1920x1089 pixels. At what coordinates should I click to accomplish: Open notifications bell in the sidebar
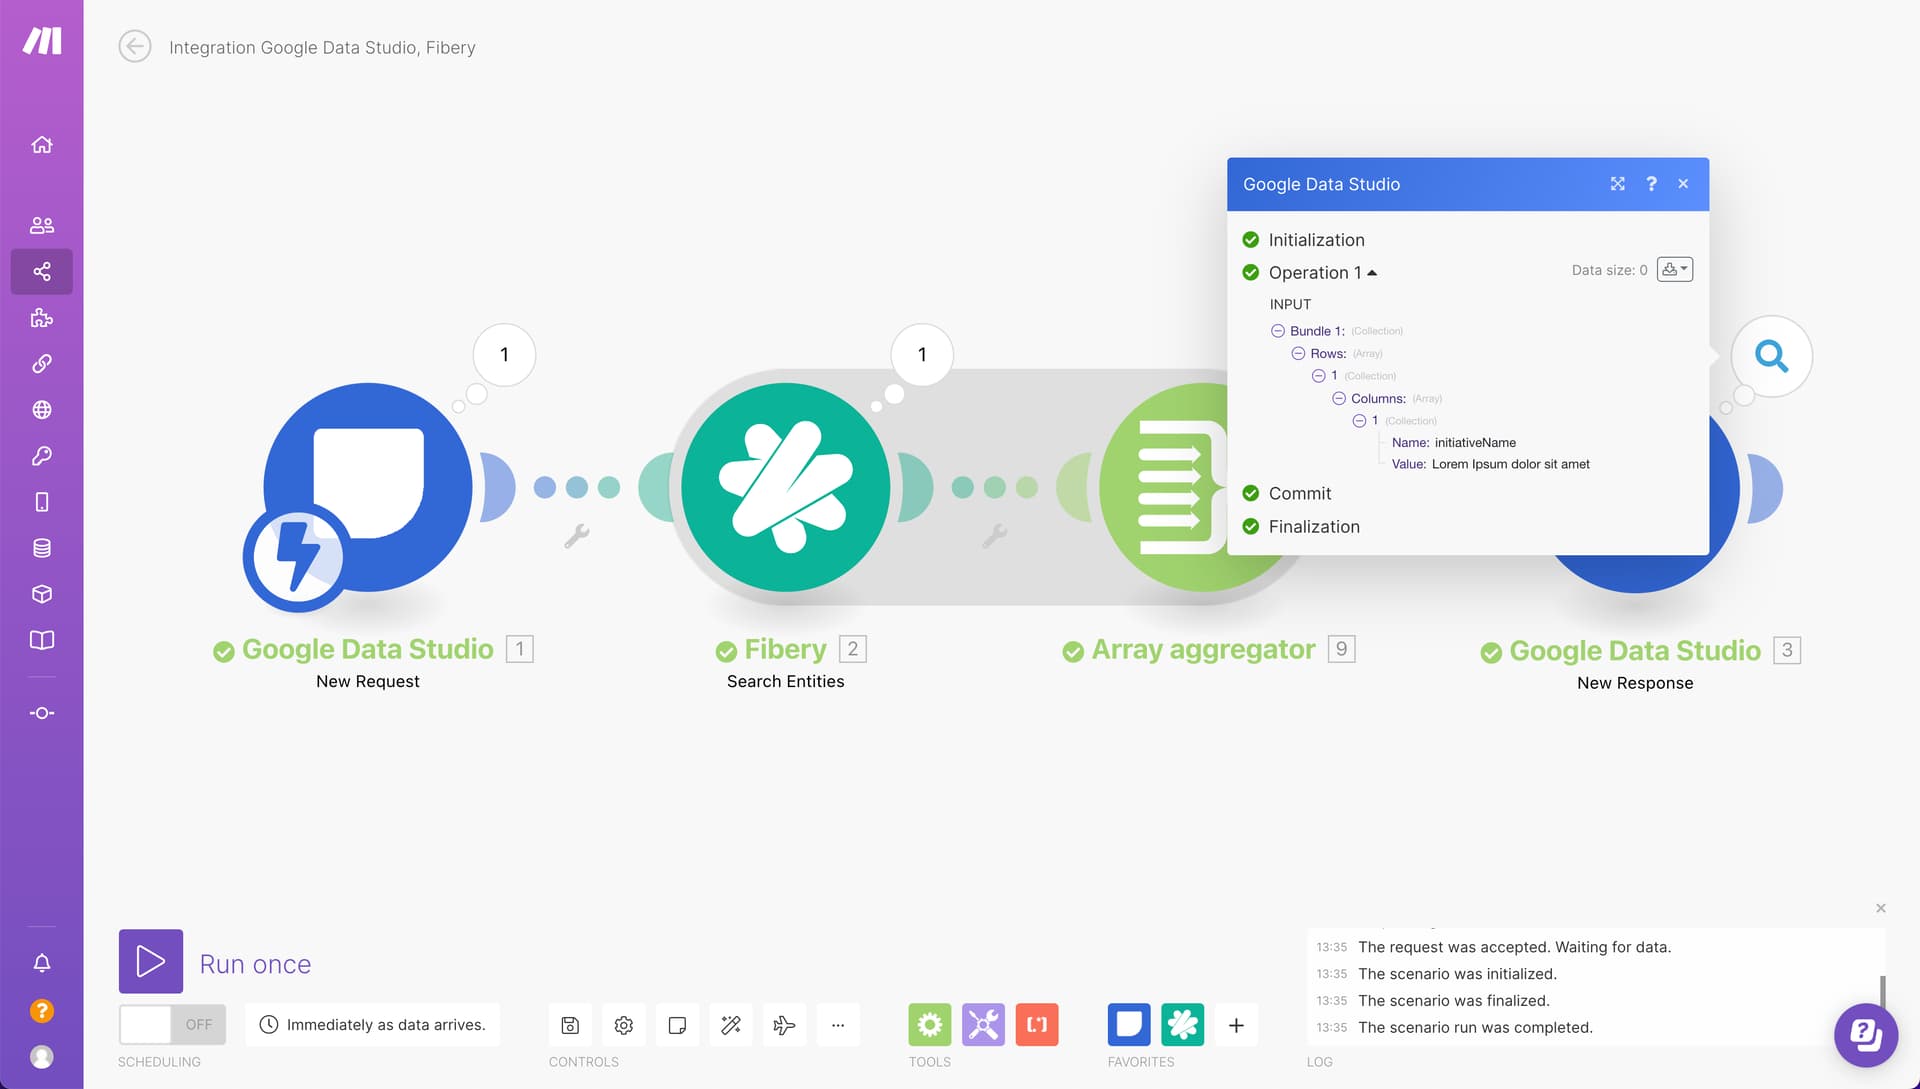42,963
